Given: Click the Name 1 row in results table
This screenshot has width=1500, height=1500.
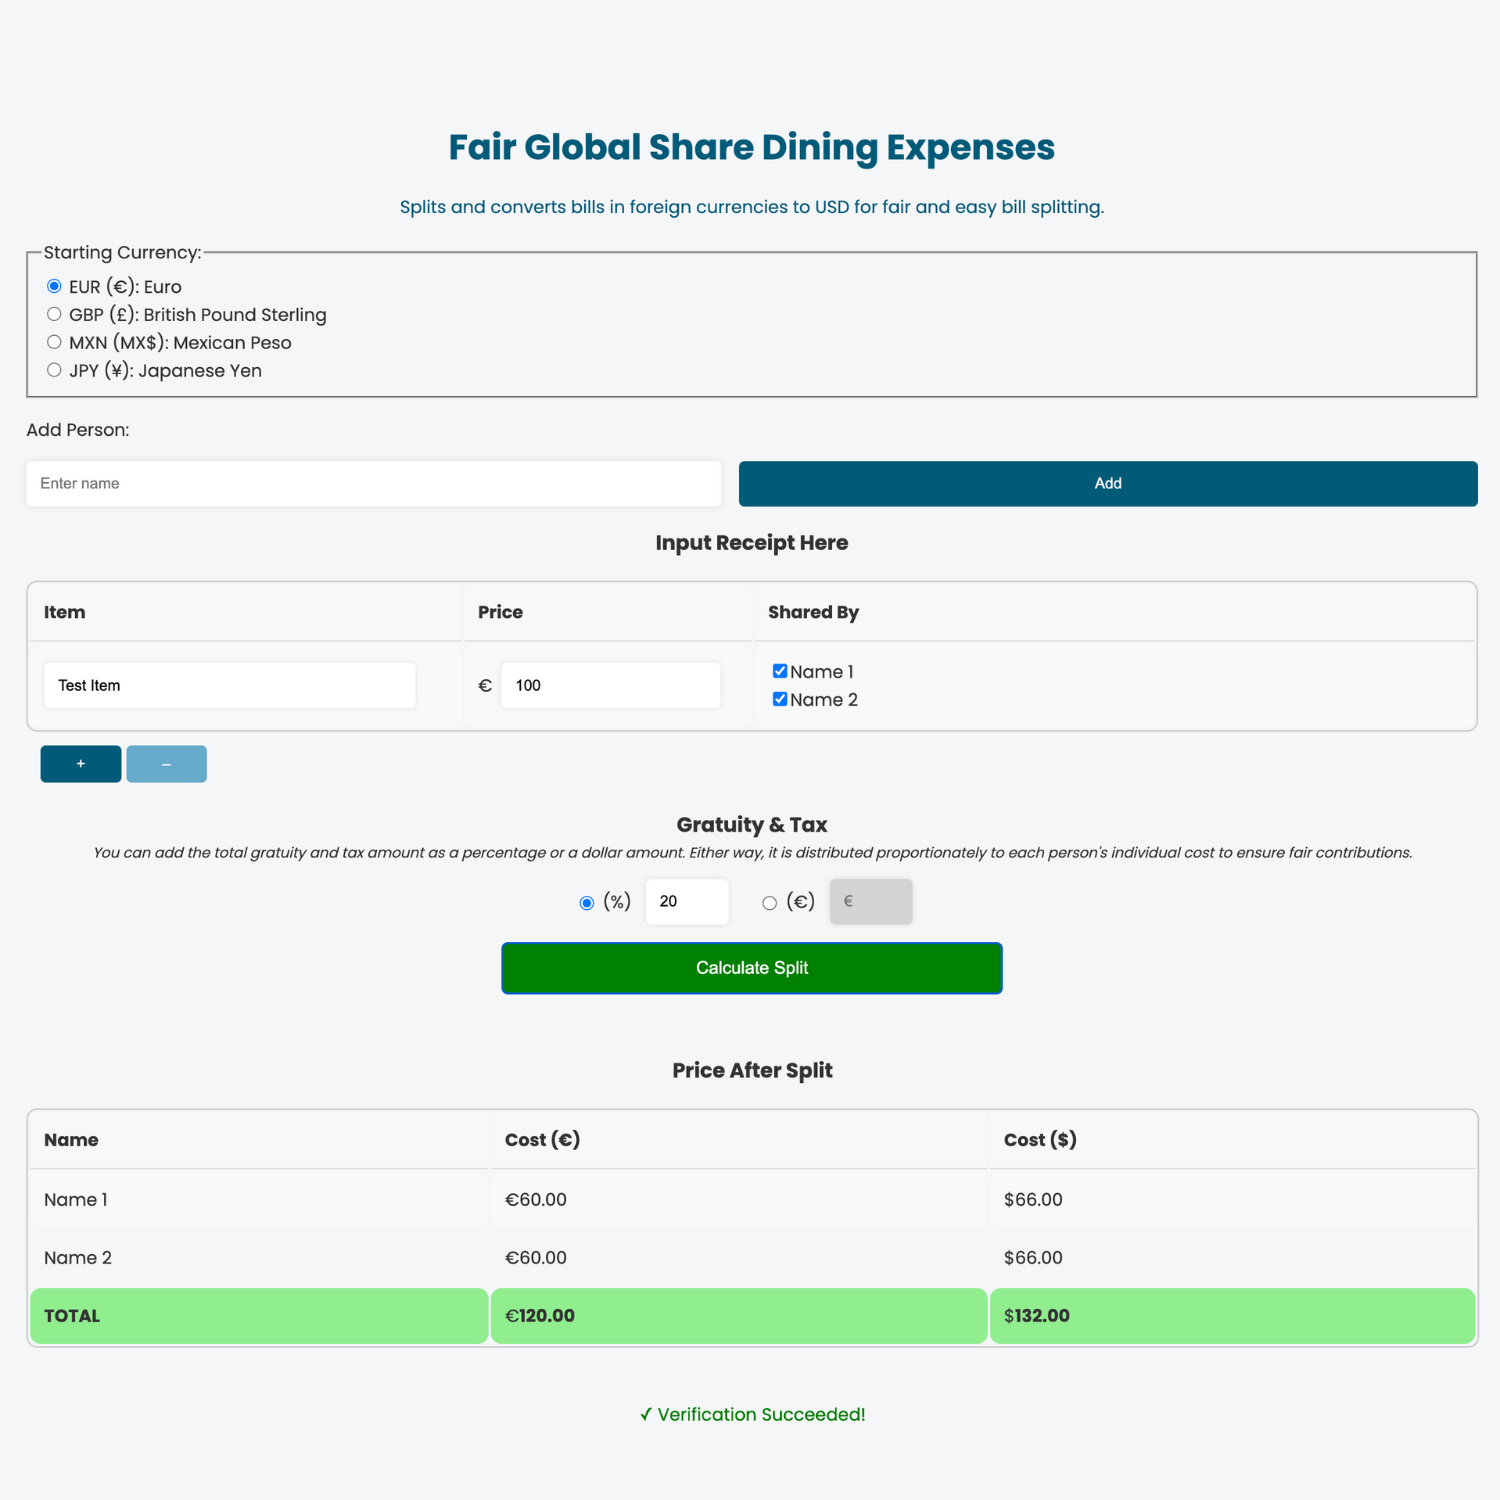Looking at the screenshot, I should tap(258, 1200).
